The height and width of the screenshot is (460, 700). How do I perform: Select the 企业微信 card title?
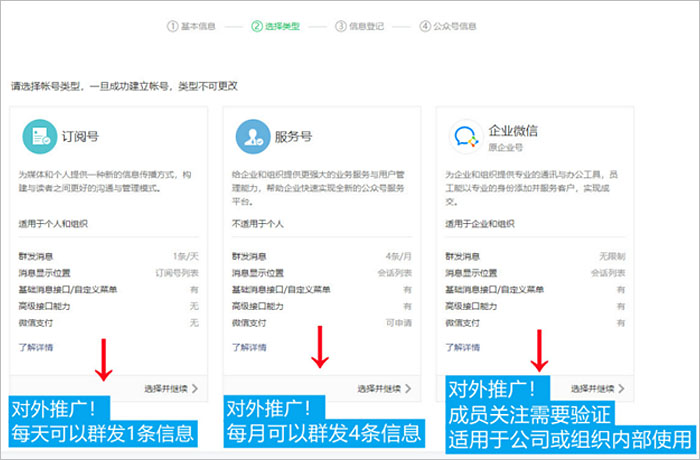click(x=513, y=129)
